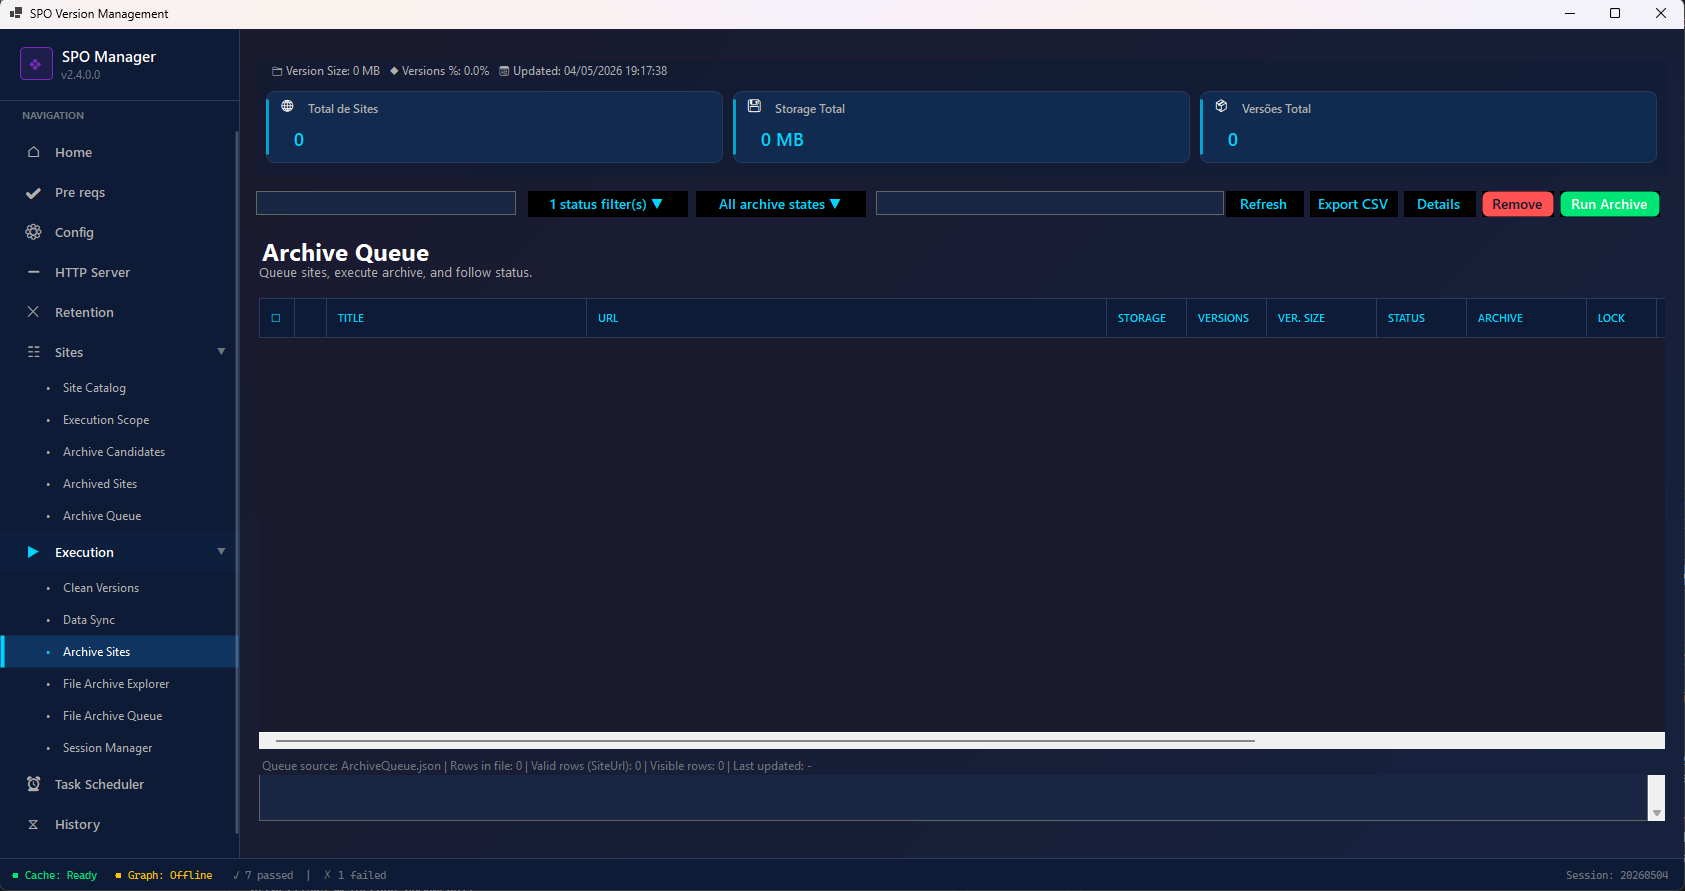Click the HTTP Server dash icon
The height and width of the screenshot is (891, 1685).
coord(34,272)
